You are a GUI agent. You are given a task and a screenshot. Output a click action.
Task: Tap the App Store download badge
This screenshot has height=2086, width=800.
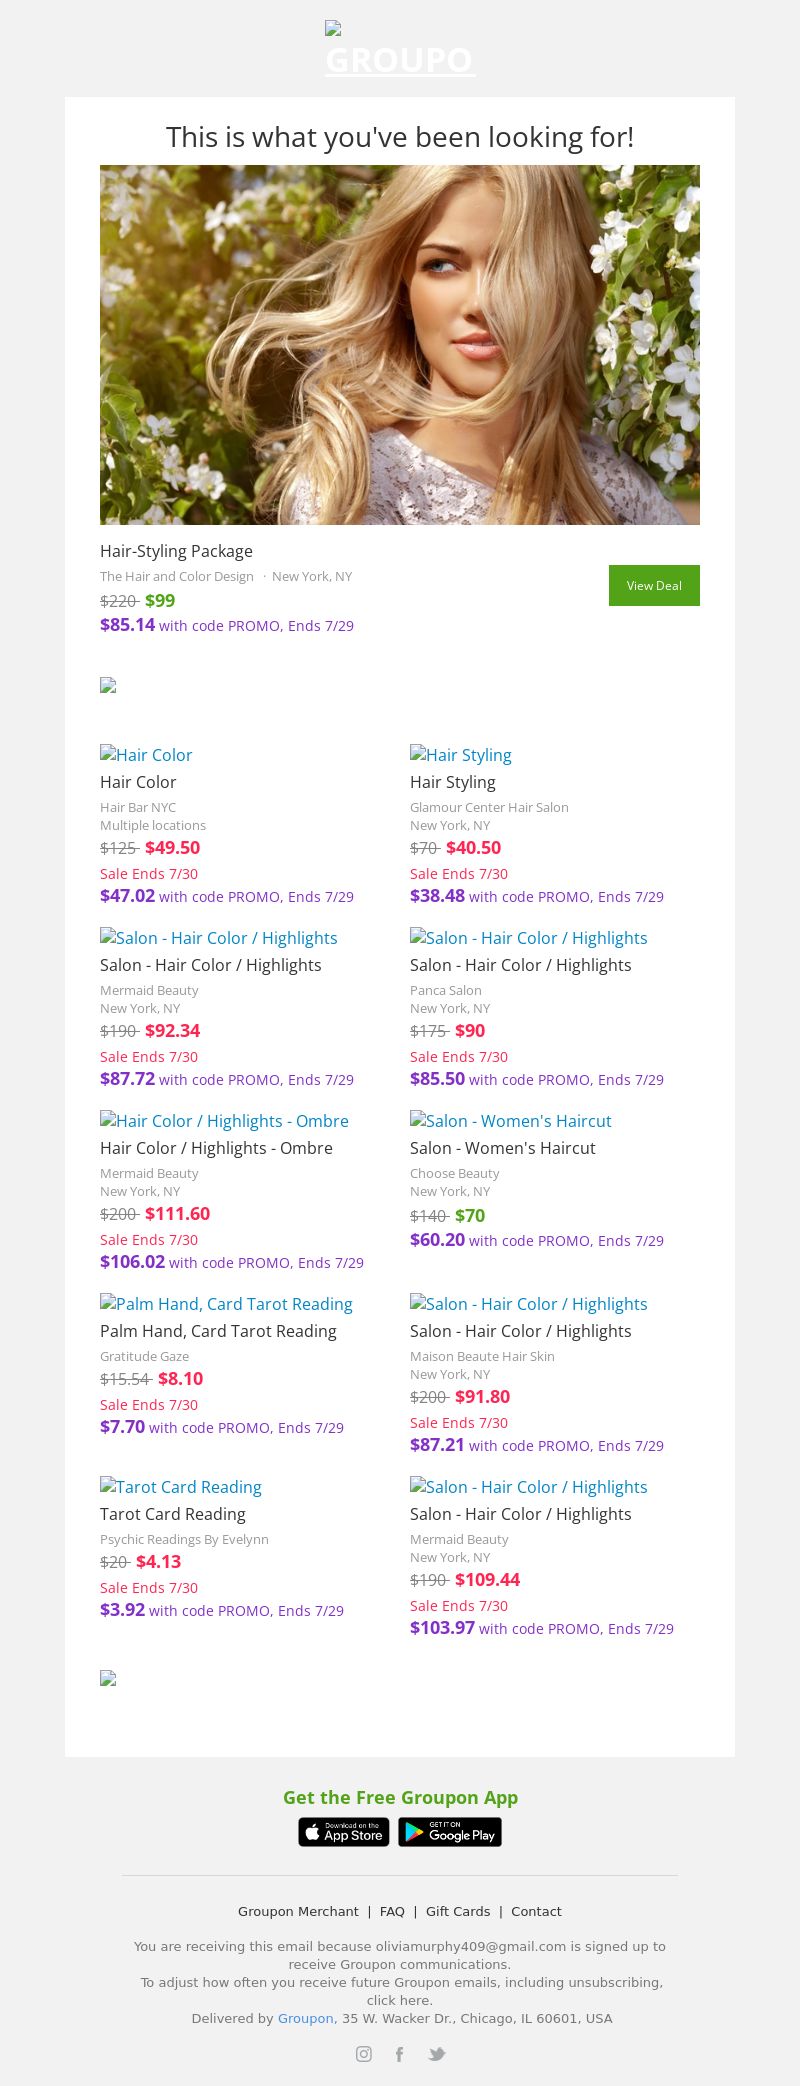point(344,1832)
